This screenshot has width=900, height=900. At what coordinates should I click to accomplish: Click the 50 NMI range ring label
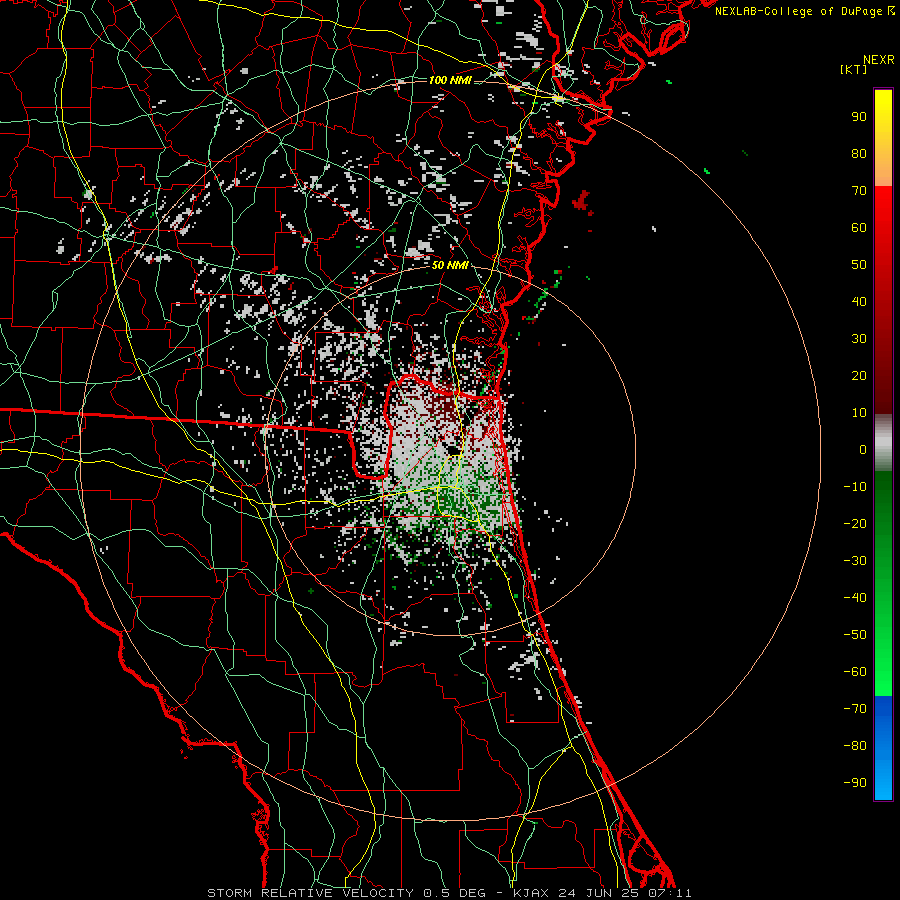(450, 265)
